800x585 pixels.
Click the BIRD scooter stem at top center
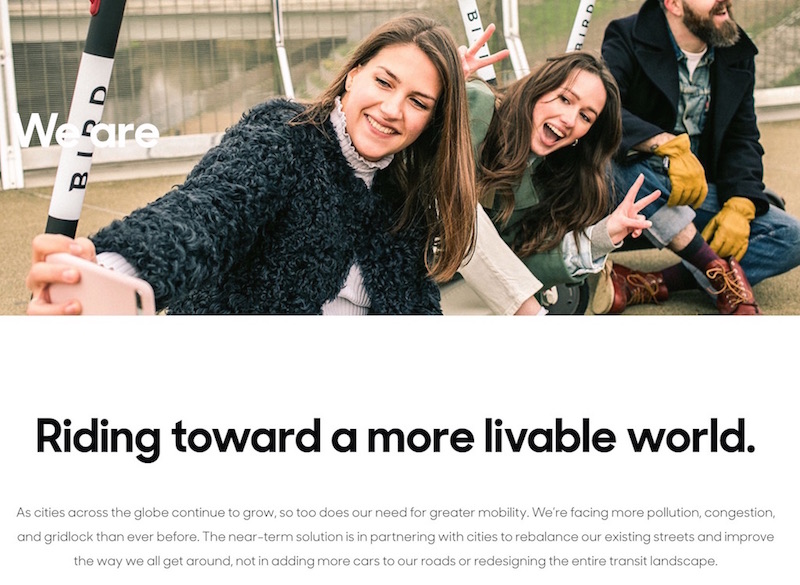pos(477,38)
